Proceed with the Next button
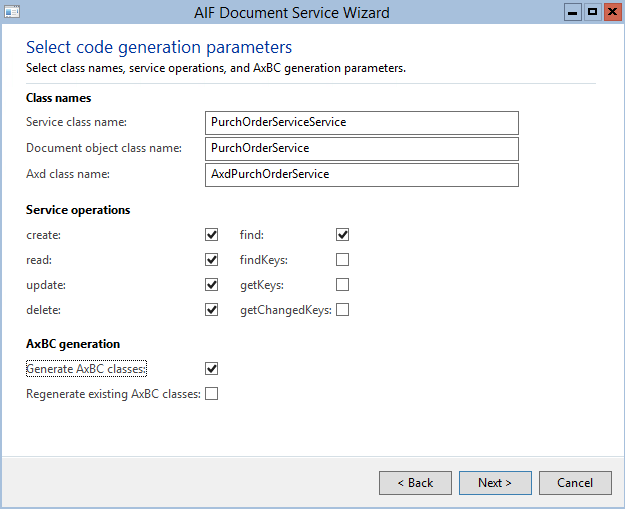The width and height of the screenshot is (625, 509). click(495, 483)
